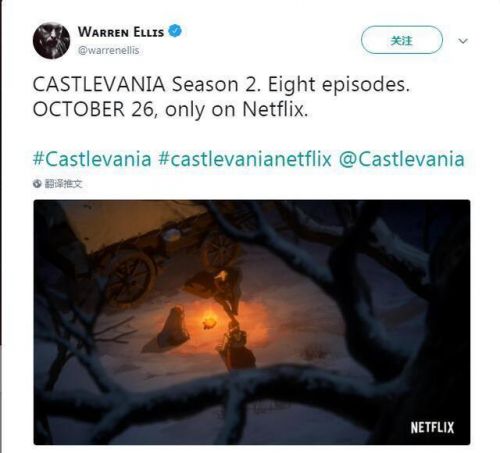Click the 关注 follow button
This screenshot has height=453, width=500.
(402, 40)
